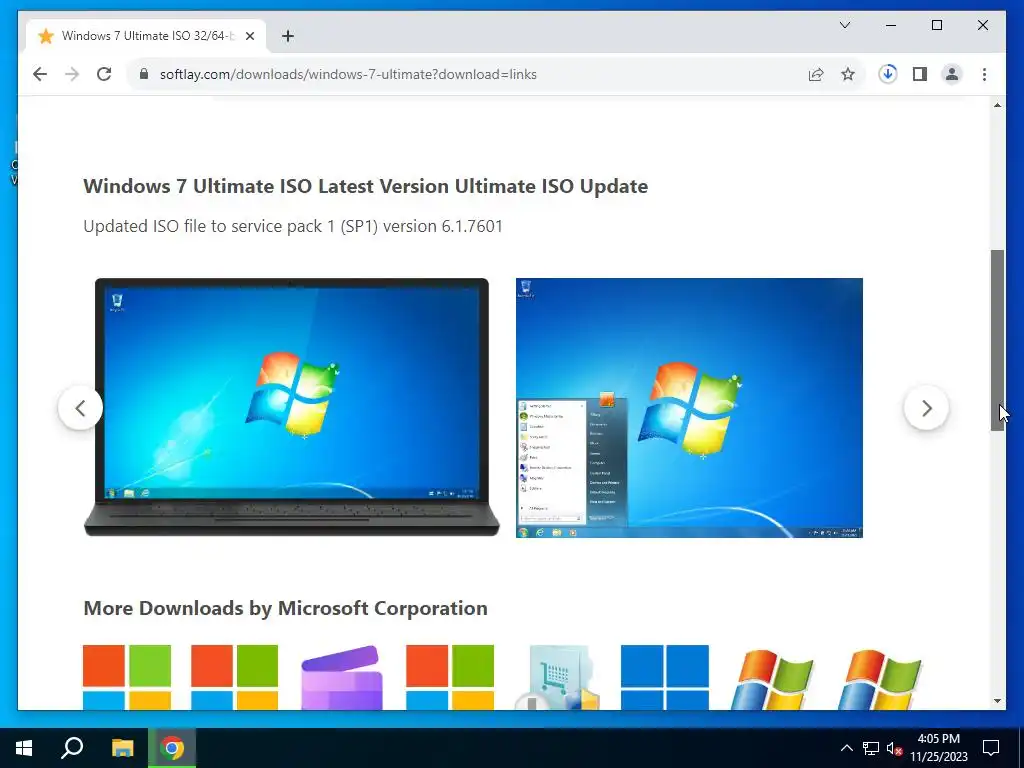The height and width of the screenshot is (768, 1024).
Task: Open the notification action center
Action: (991, 748)
